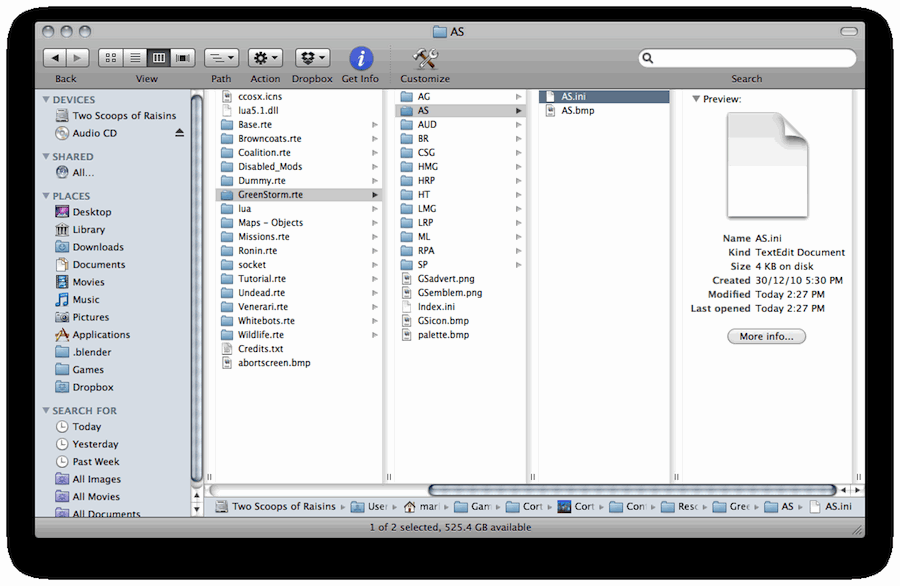Image resolution: width=900 pixels, height=586 pixels.
Task: Collapse the DEVICES sidebar section
Action: point(45,100)
